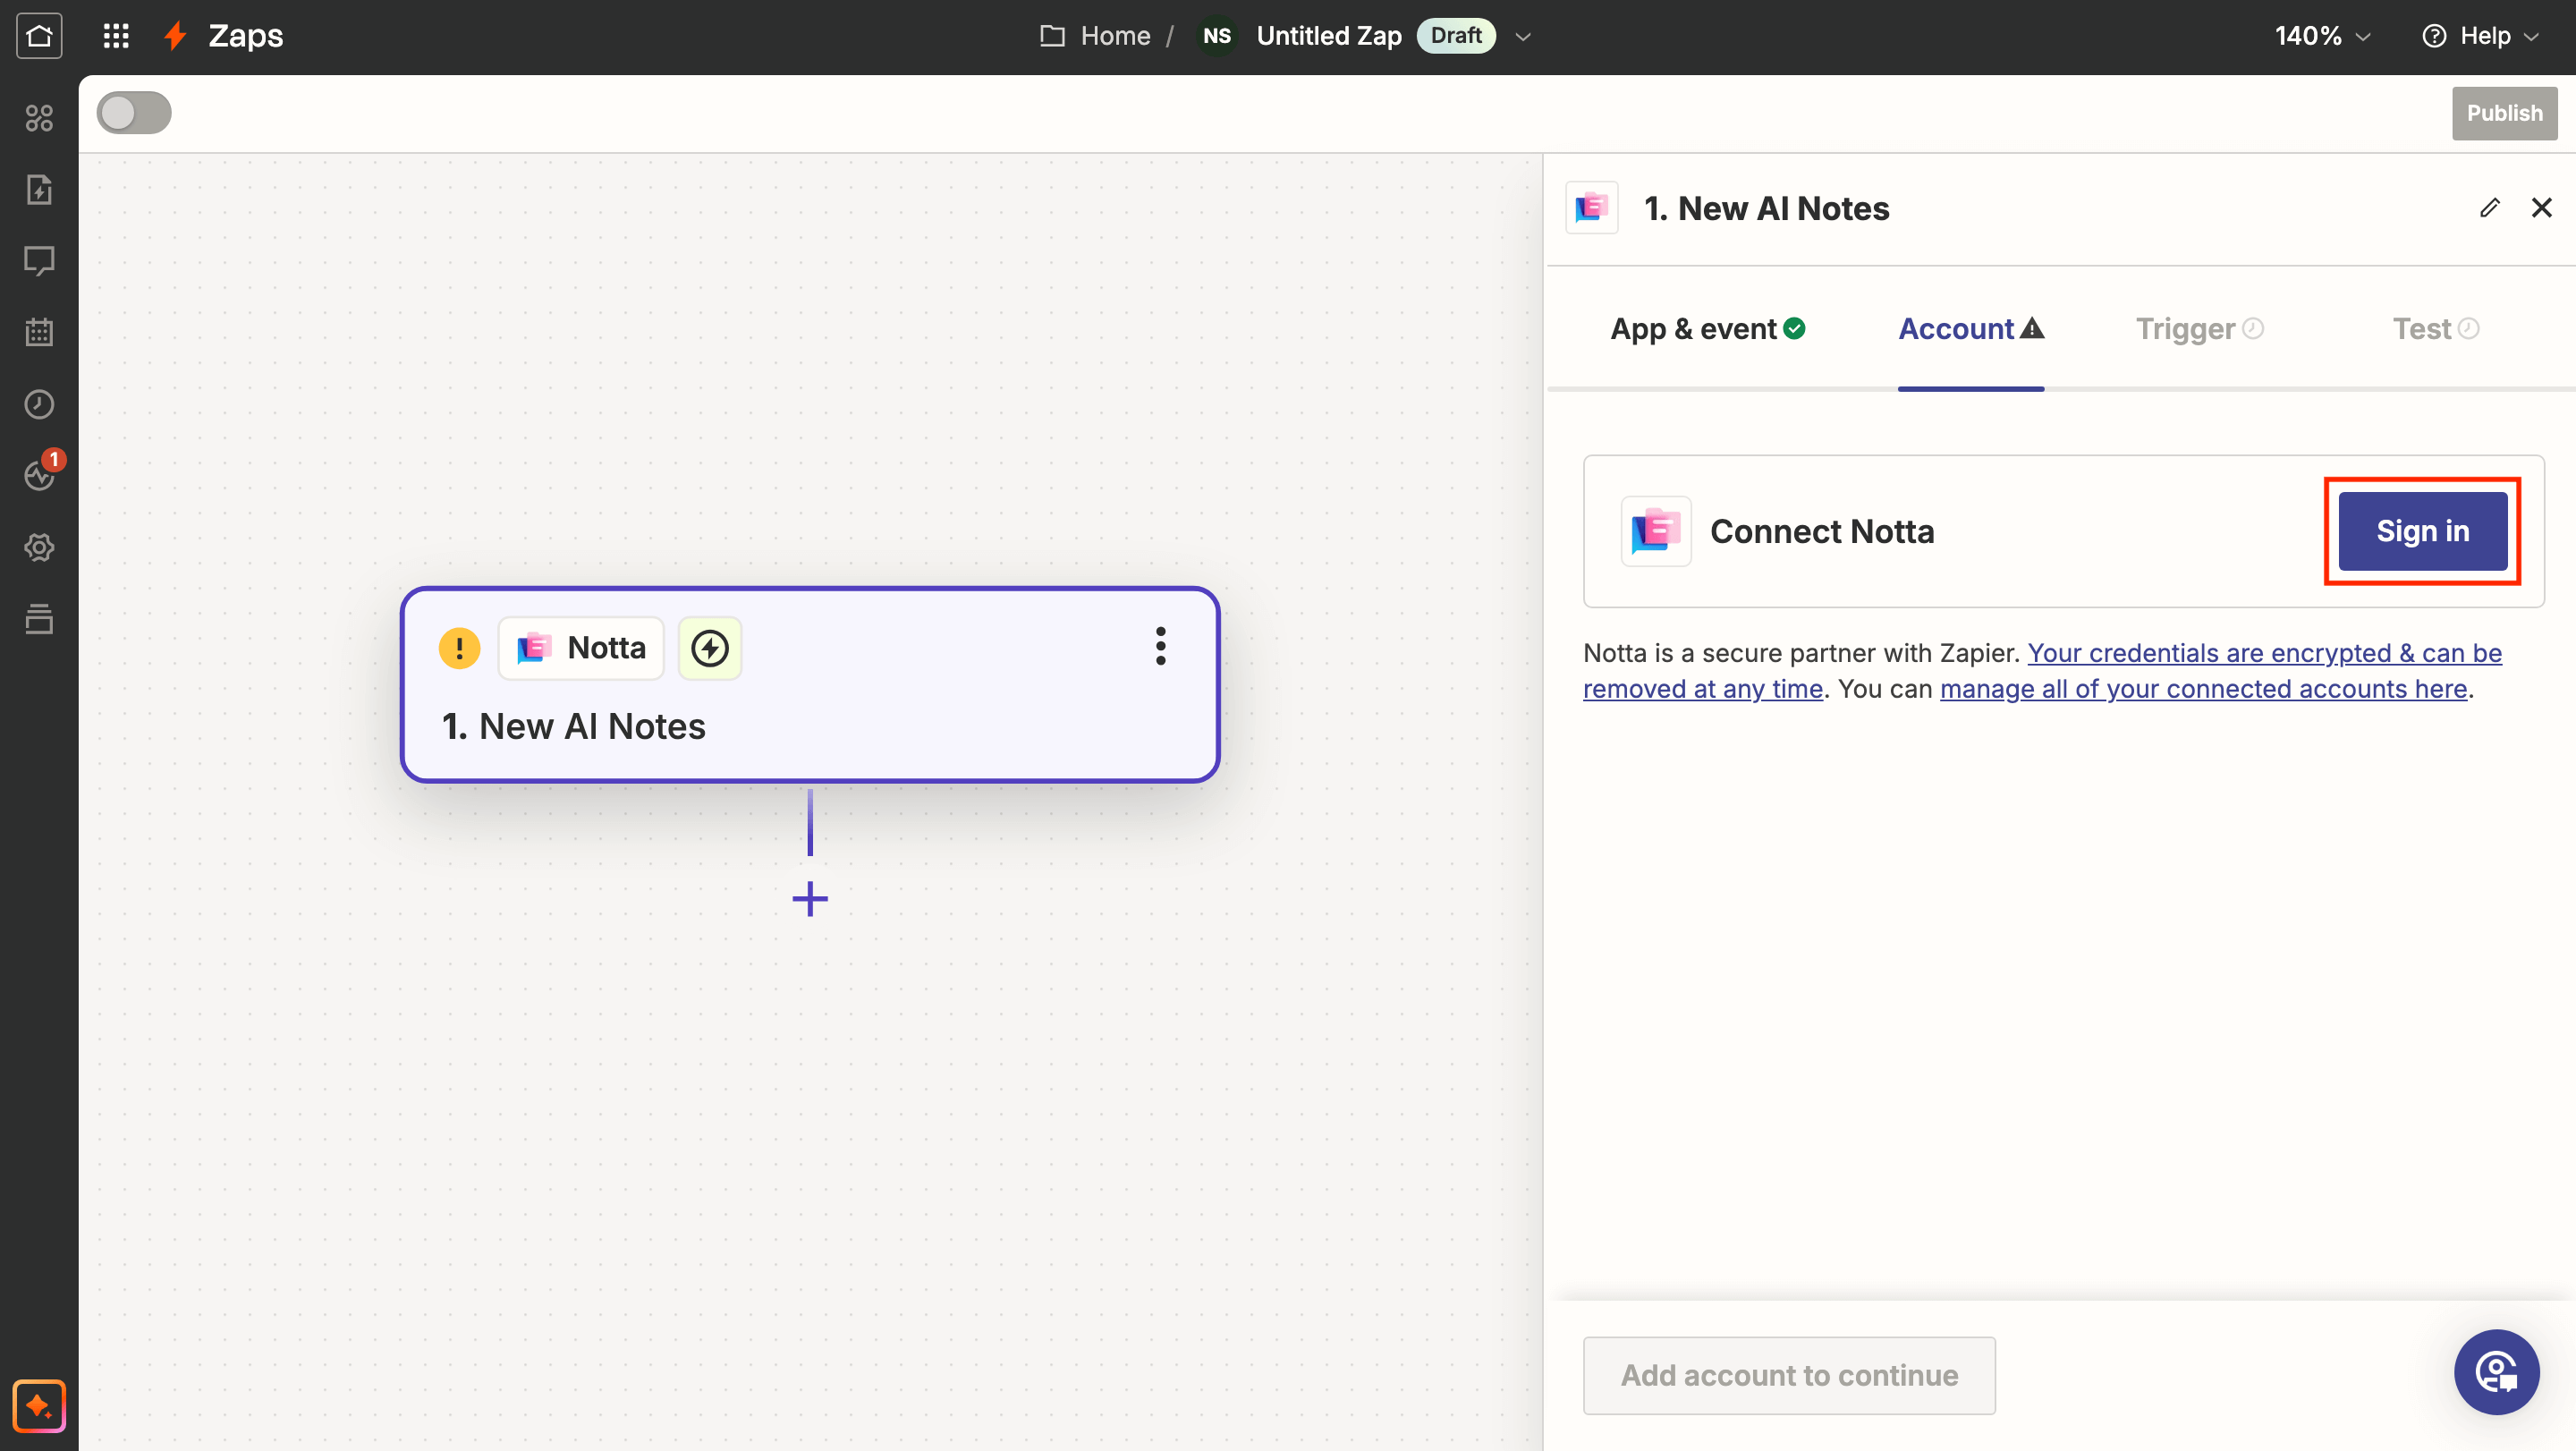Click the Zaps lightning bolt logo
The image size is (2576, 1451).
176,36
